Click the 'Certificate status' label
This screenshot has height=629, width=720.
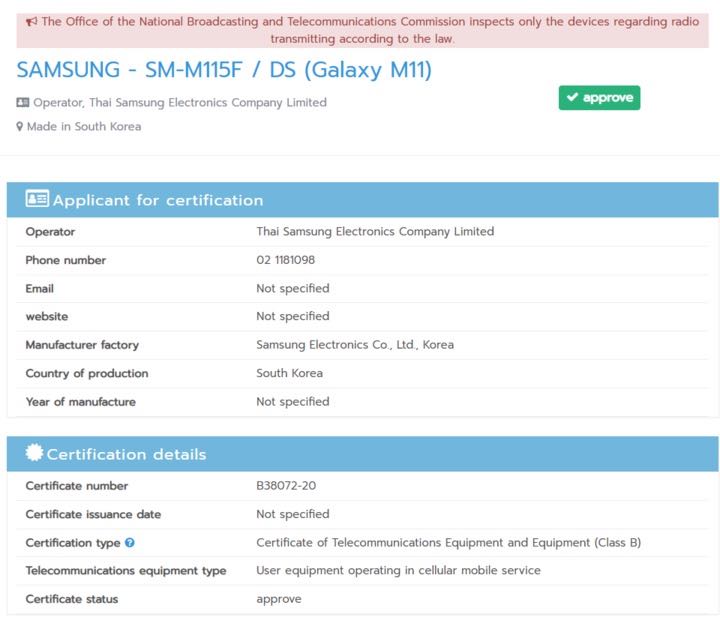click(x=72, y=599)
